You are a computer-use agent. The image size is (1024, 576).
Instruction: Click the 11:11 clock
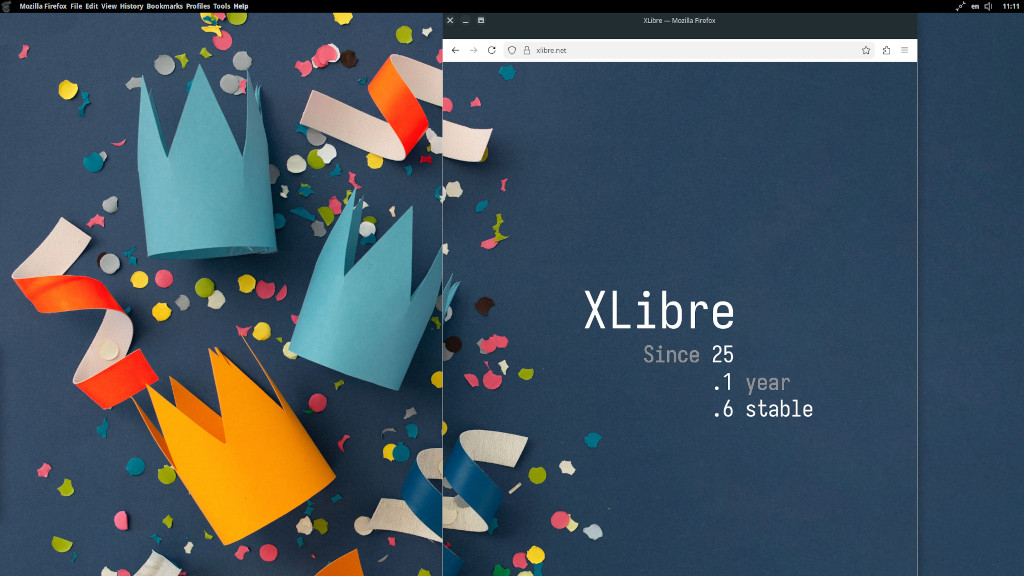click(x=1010, y=7)
